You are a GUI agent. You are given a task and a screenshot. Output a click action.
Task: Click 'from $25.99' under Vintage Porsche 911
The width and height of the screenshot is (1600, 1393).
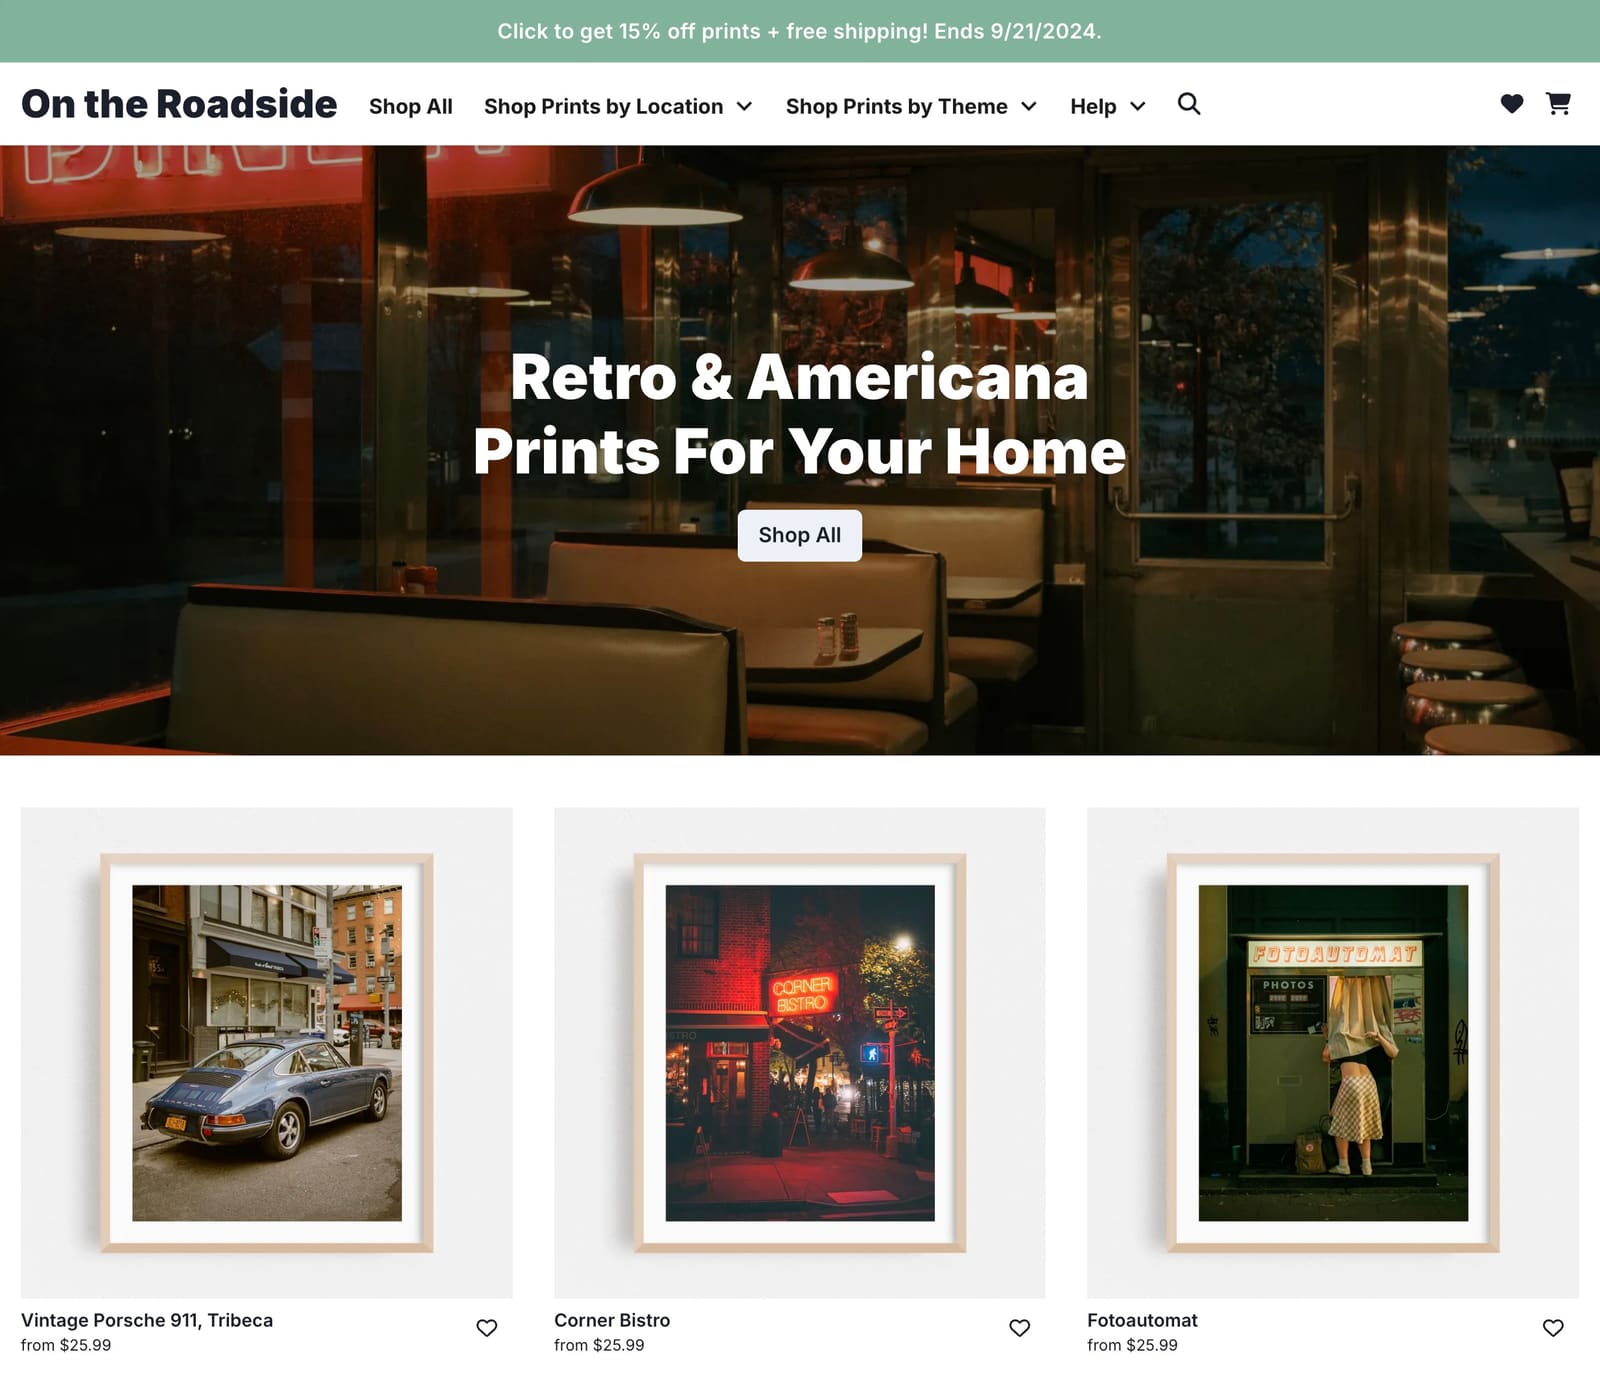coord(66,1345)
